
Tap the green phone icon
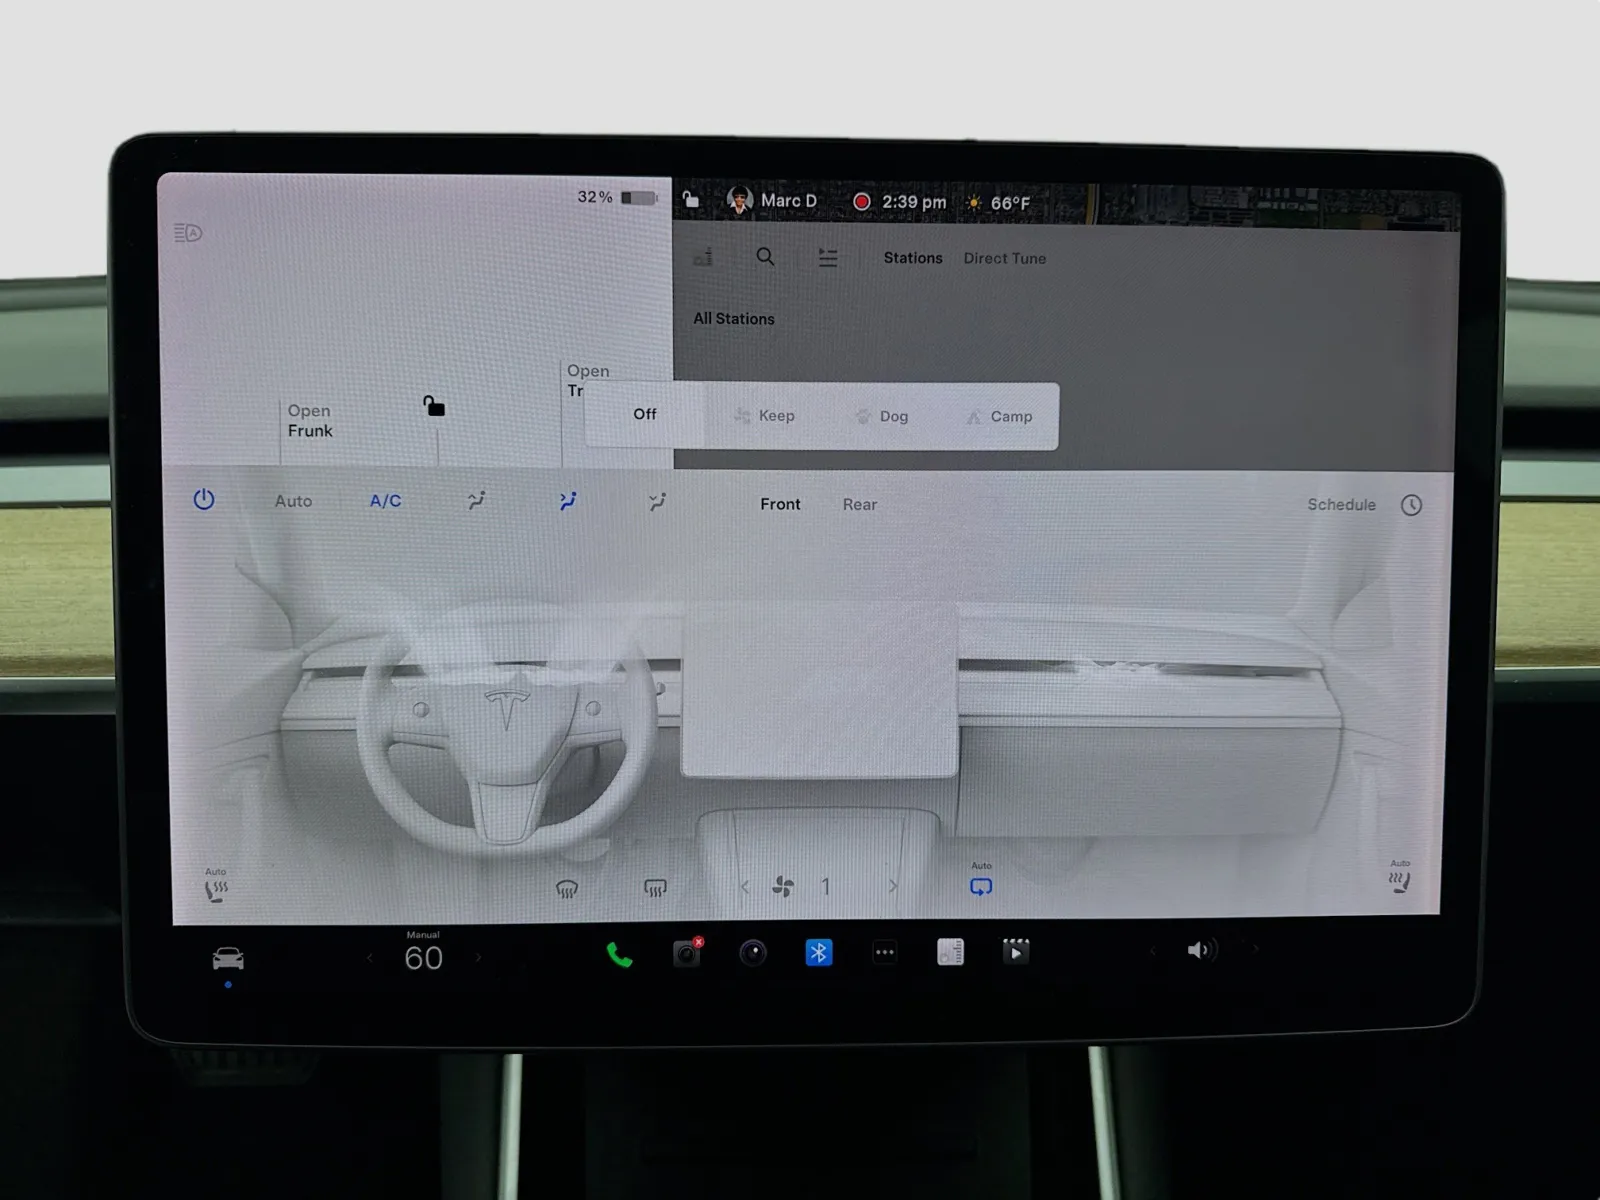pyautogui.click(x=619, y=955)
